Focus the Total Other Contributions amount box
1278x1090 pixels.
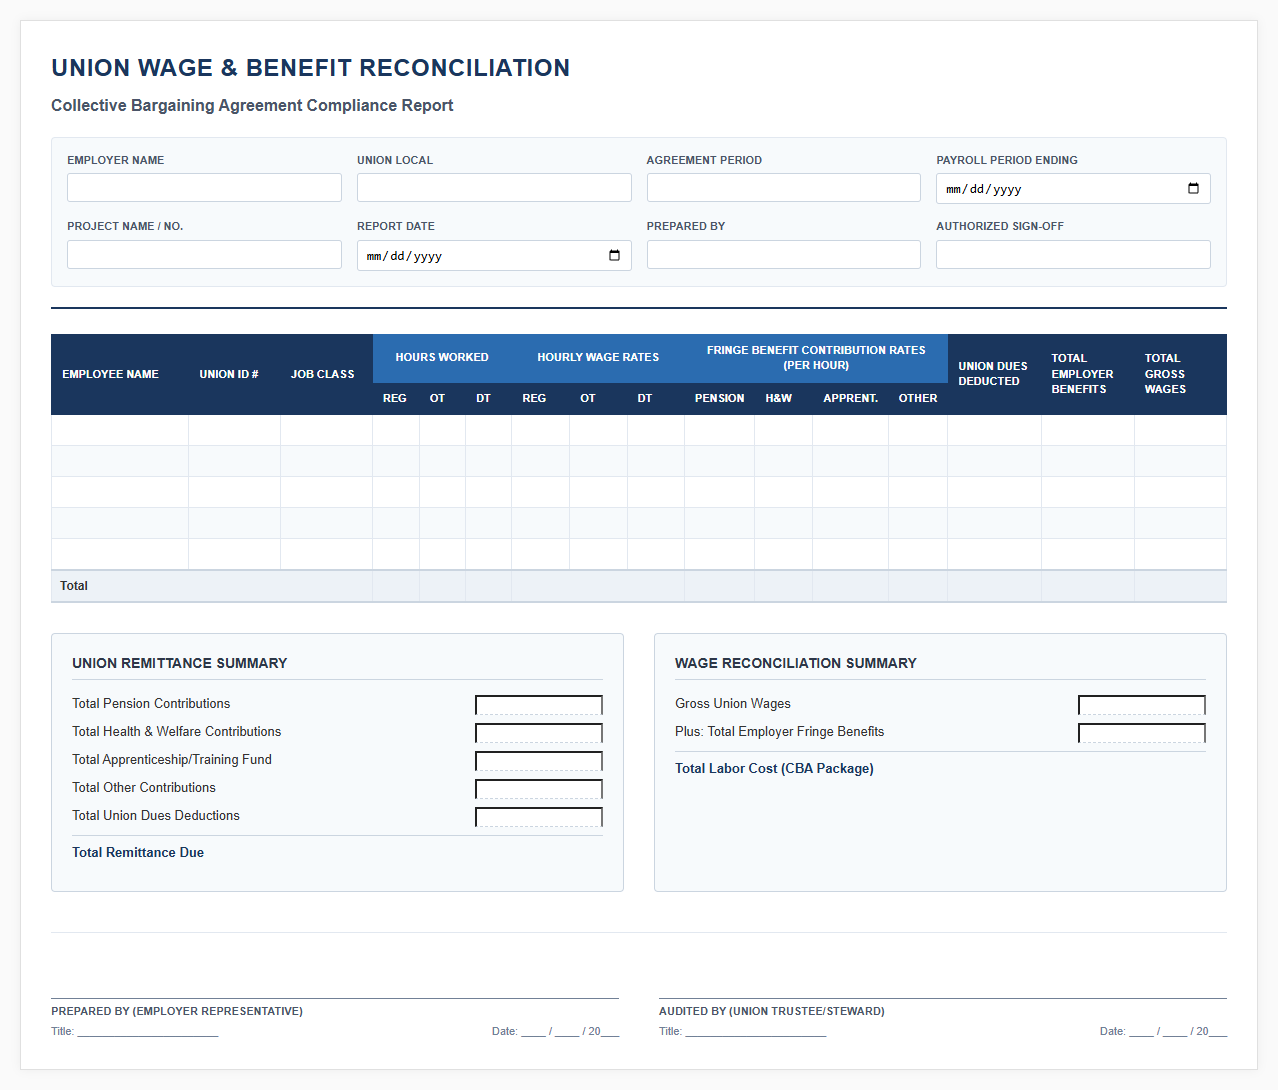[539, 789]
